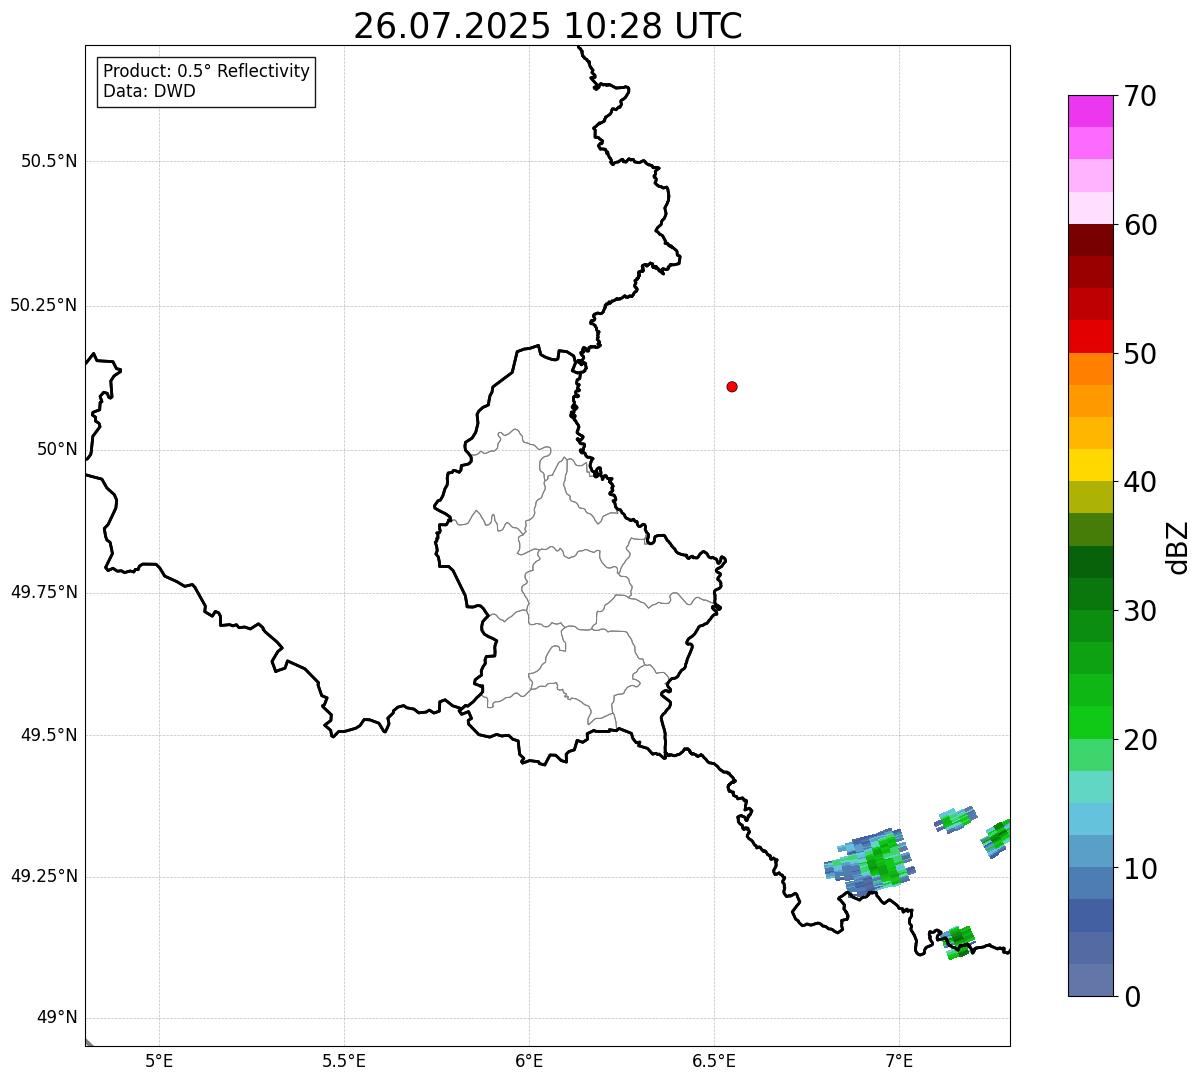Click the small radar echo just above the largest echo
This screenshot has width=1202, height=1081.
click(955, 819)
